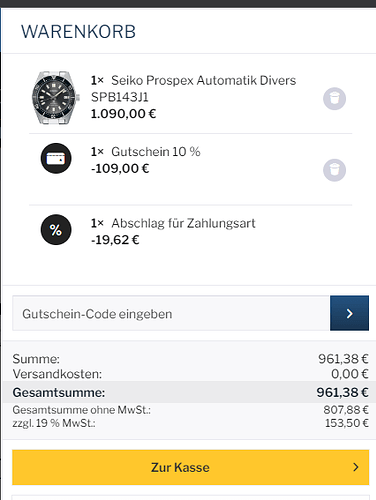Select the Gutschein 10 % item label
This screenshot has width=376, height=500.
pyautogui.click(x=156, y=152)
